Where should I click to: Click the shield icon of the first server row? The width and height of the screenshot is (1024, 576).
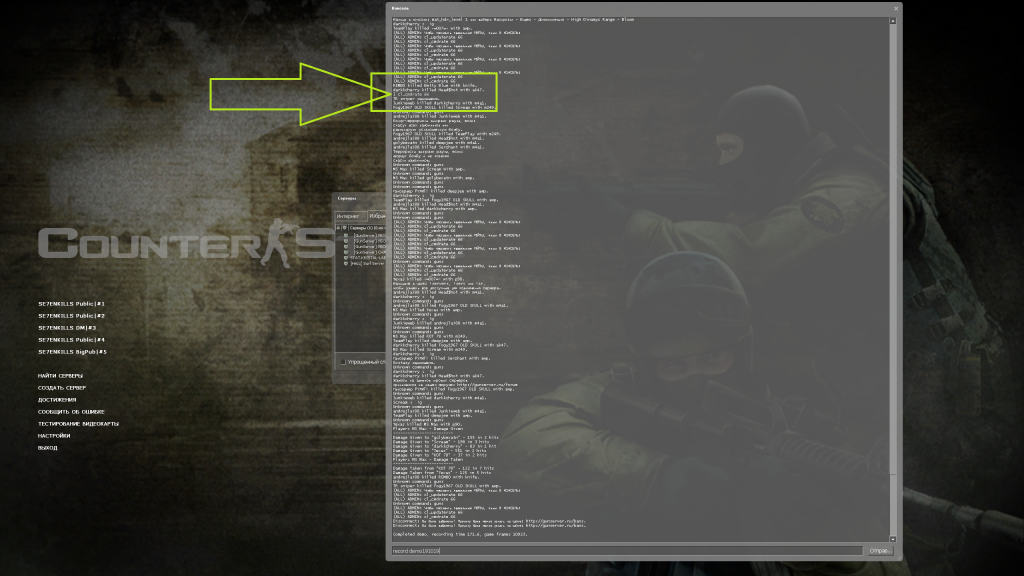point(346,236)
